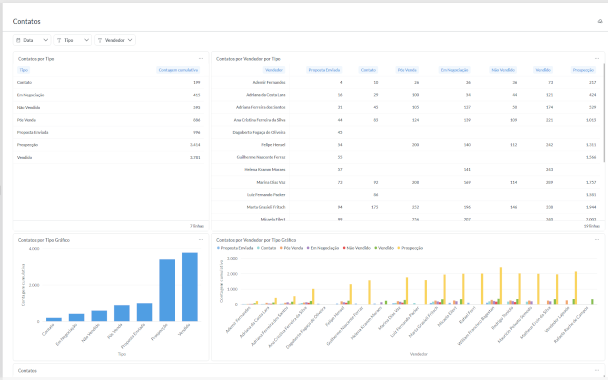Click the Contatos page title
The width and height of the screenshot is (608, 380).
pyautogui.click(x=26, y=21)
